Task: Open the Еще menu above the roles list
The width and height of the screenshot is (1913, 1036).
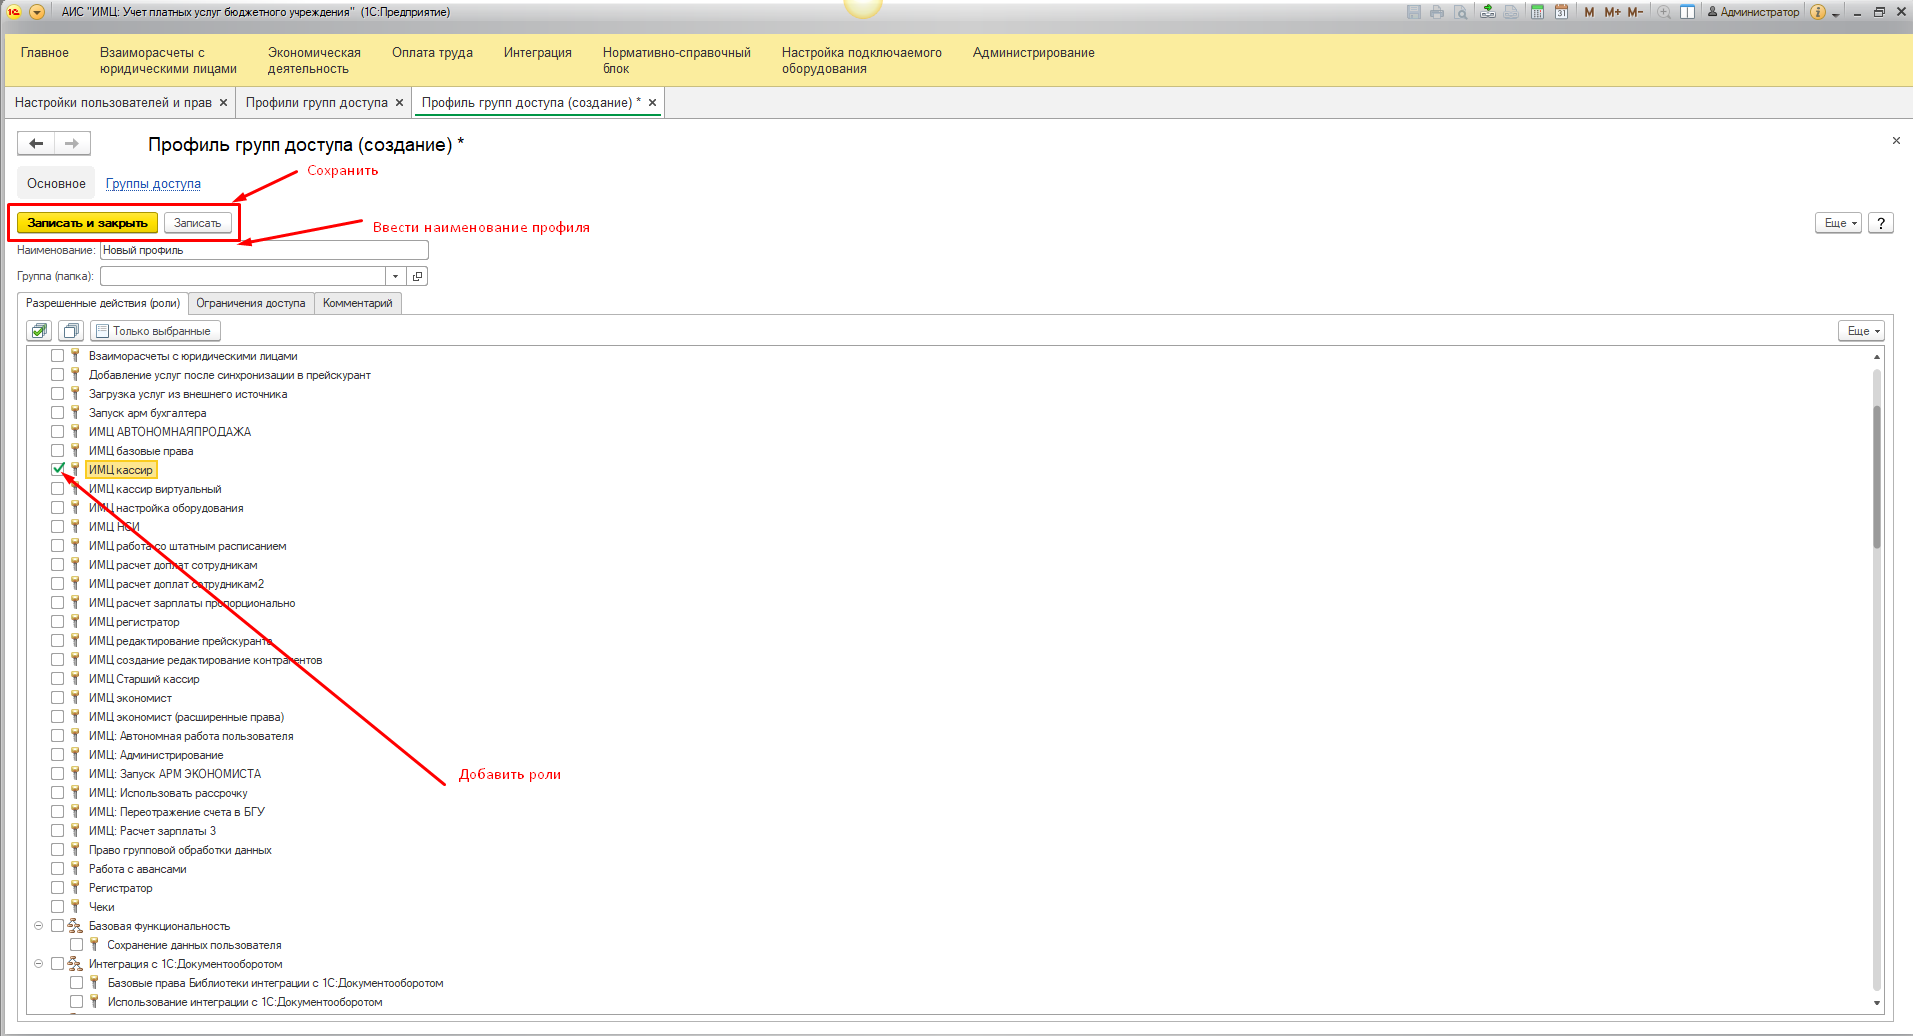Action: [x=1862, y=331]
